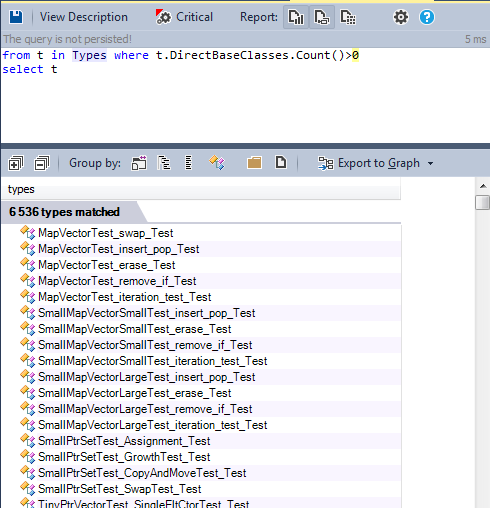Toggle the first Report chart icon
This screenshot has width=490, height=508.
[296, 17]
